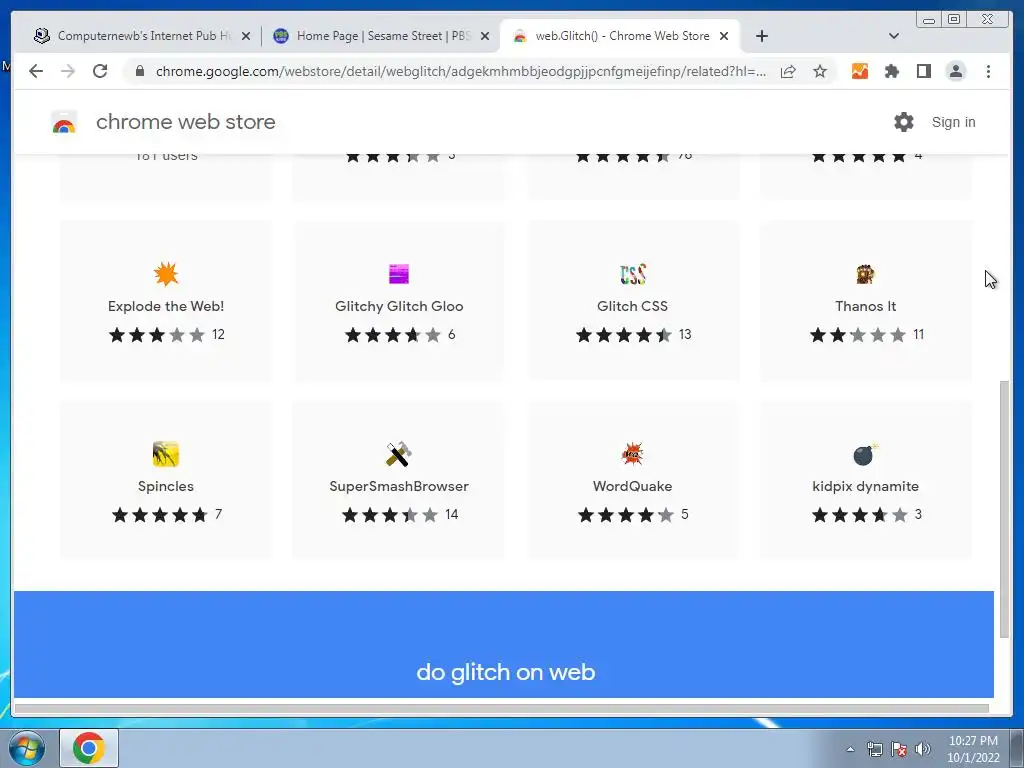Go back to the previous page

pos(36,71)
